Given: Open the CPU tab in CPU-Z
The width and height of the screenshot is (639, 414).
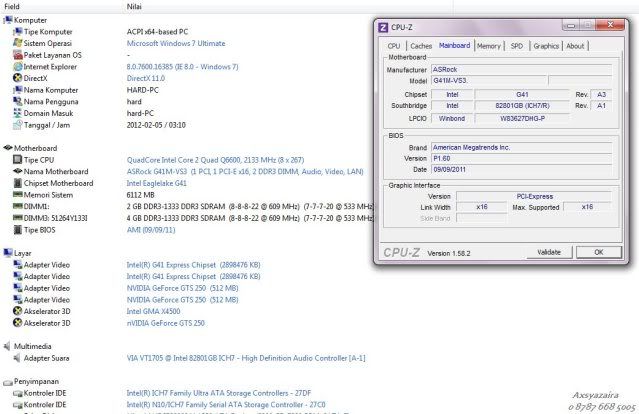Looking at the screenshot, I should coord(394,46).
